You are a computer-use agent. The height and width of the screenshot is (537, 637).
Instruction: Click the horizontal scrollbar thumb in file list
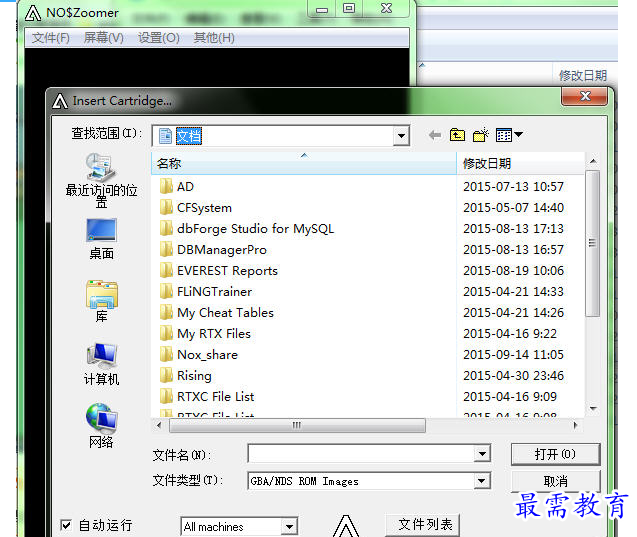coord(297,425)
